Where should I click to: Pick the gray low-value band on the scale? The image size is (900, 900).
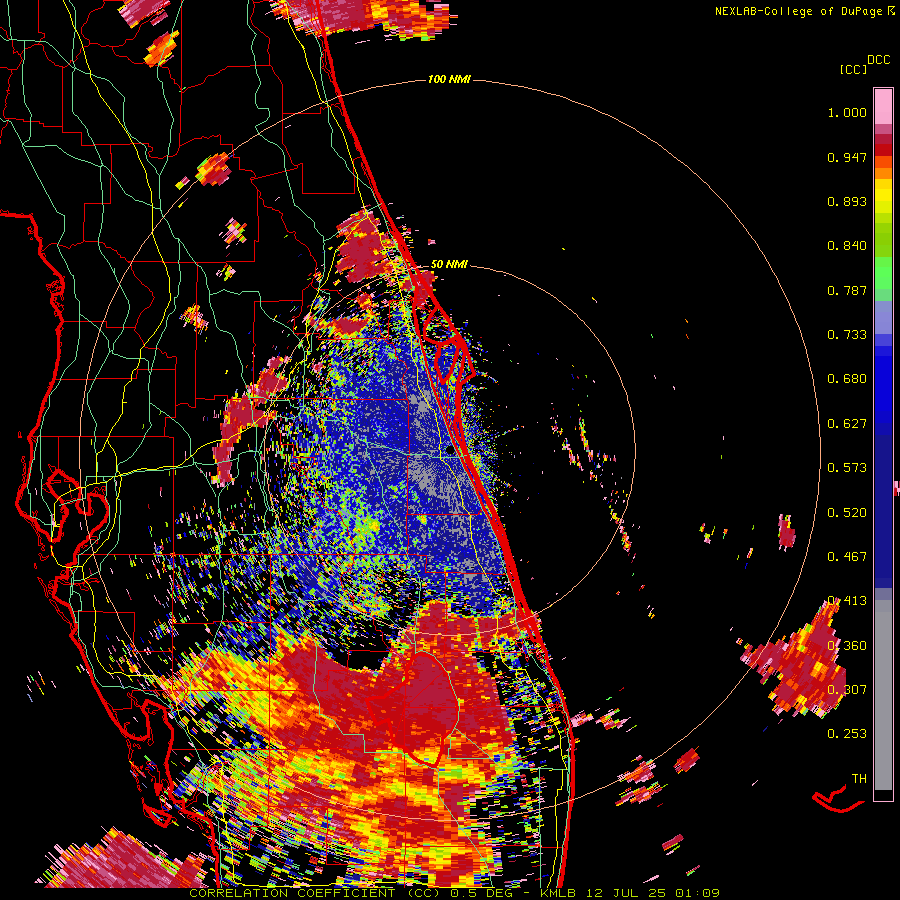pos(883,695)
